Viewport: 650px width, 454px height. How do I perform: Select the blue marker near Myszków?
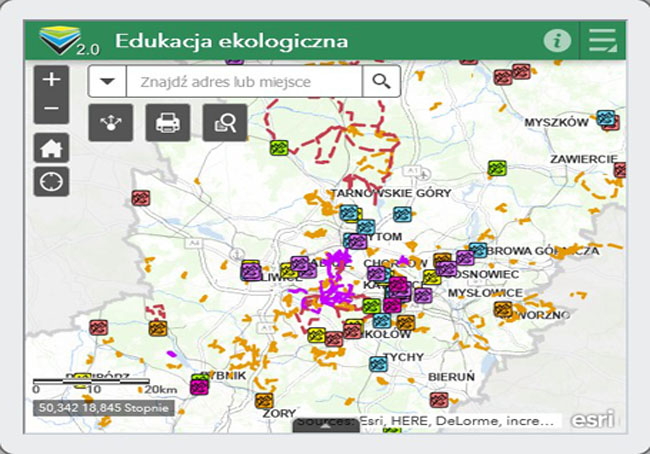[x=605, y=118]
